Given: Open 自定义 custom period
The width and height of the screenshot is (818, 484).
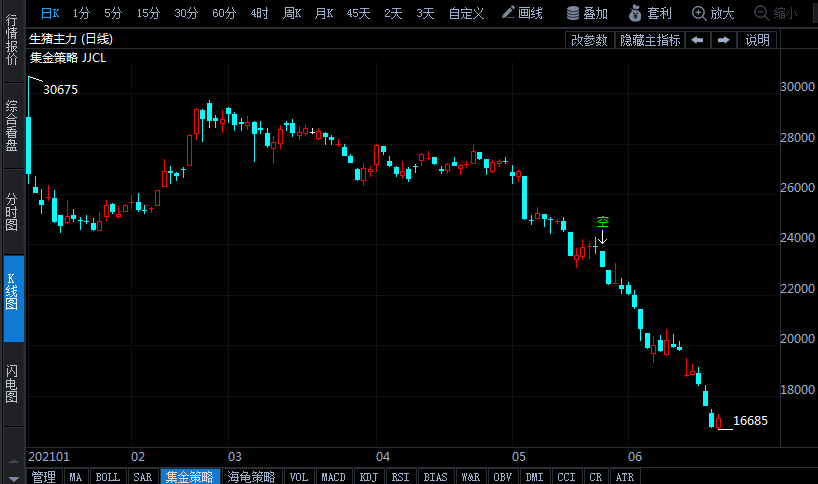Looking at the screenshot, I should (466, 14).
